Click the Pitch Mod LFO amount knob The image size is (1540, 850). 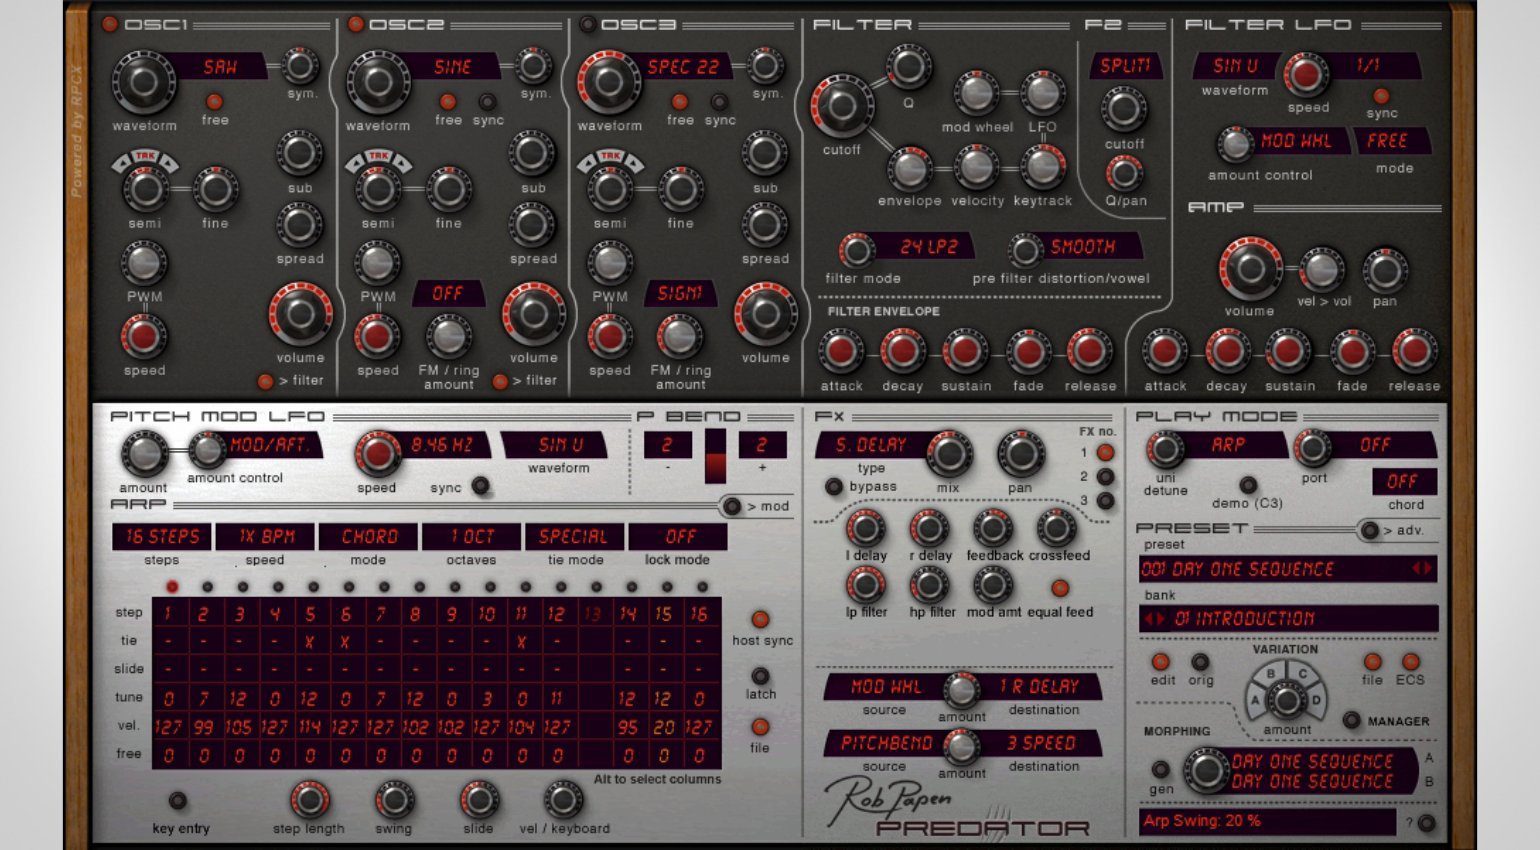144,454
